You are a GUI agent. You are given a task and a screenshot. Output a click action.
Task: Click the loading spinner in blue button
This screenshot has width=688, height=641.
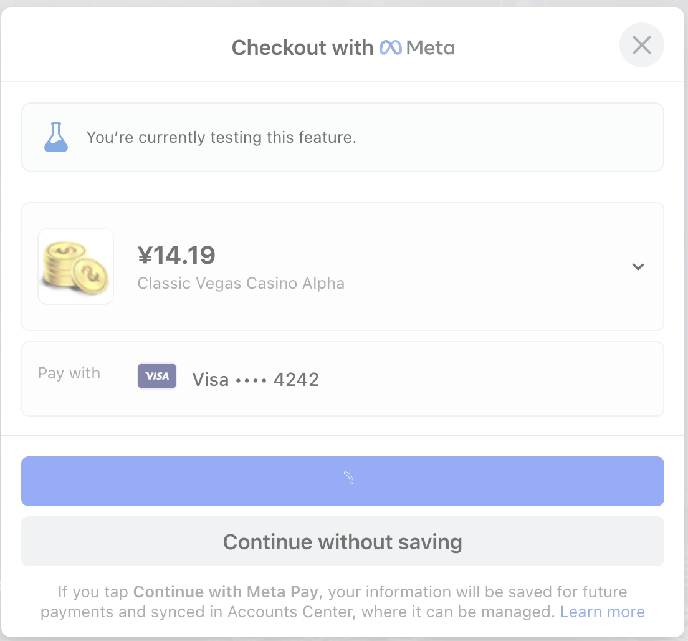click(349, 478)
